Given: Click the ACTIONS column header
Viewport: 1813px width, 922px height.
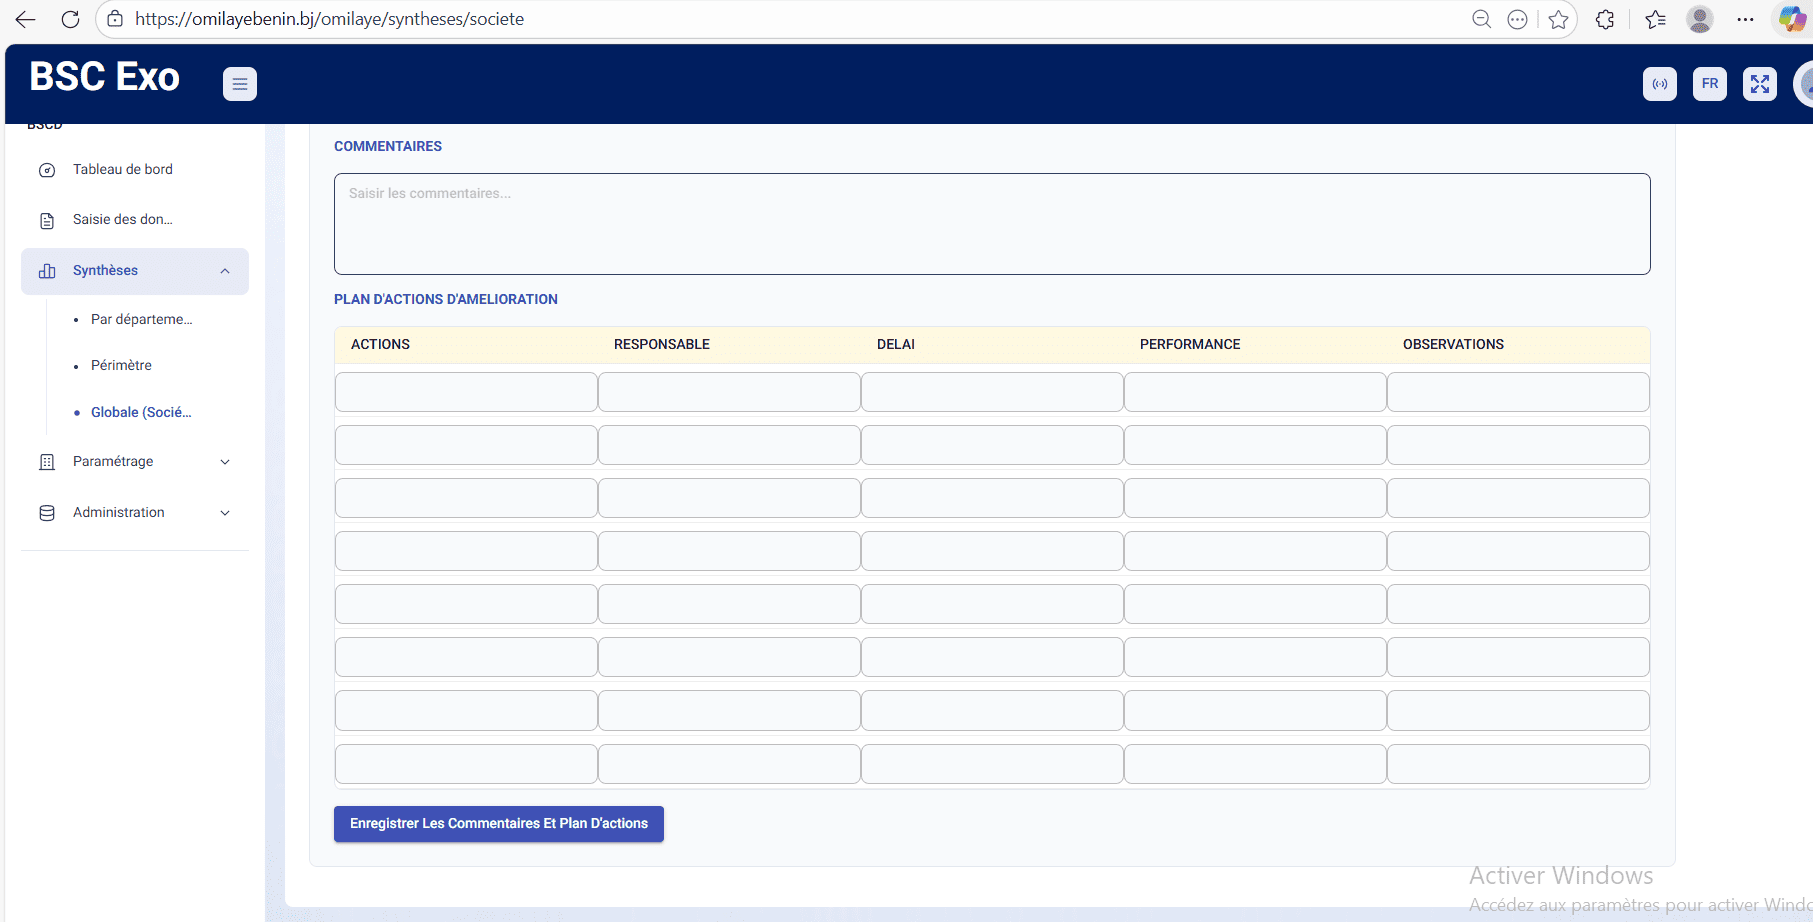Looking at the screenshot, I should pos(380,344).
